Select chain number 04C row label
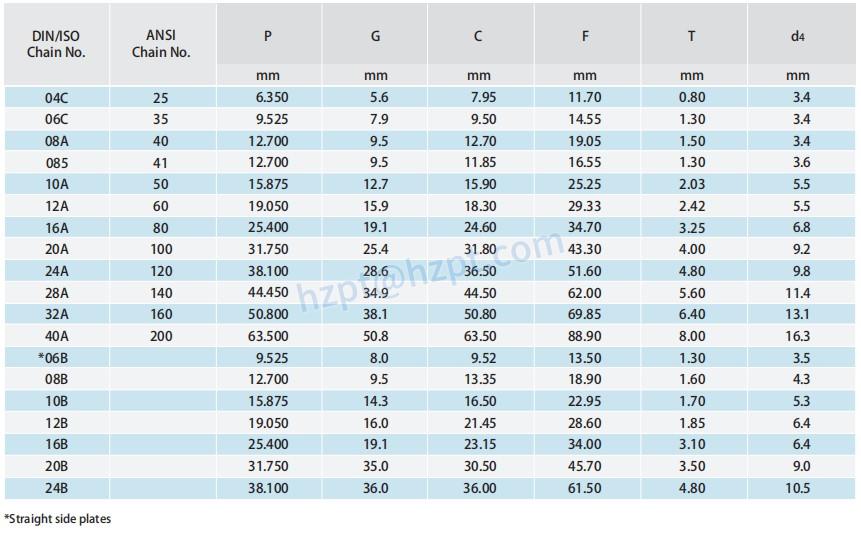 (x=57, y=97)
